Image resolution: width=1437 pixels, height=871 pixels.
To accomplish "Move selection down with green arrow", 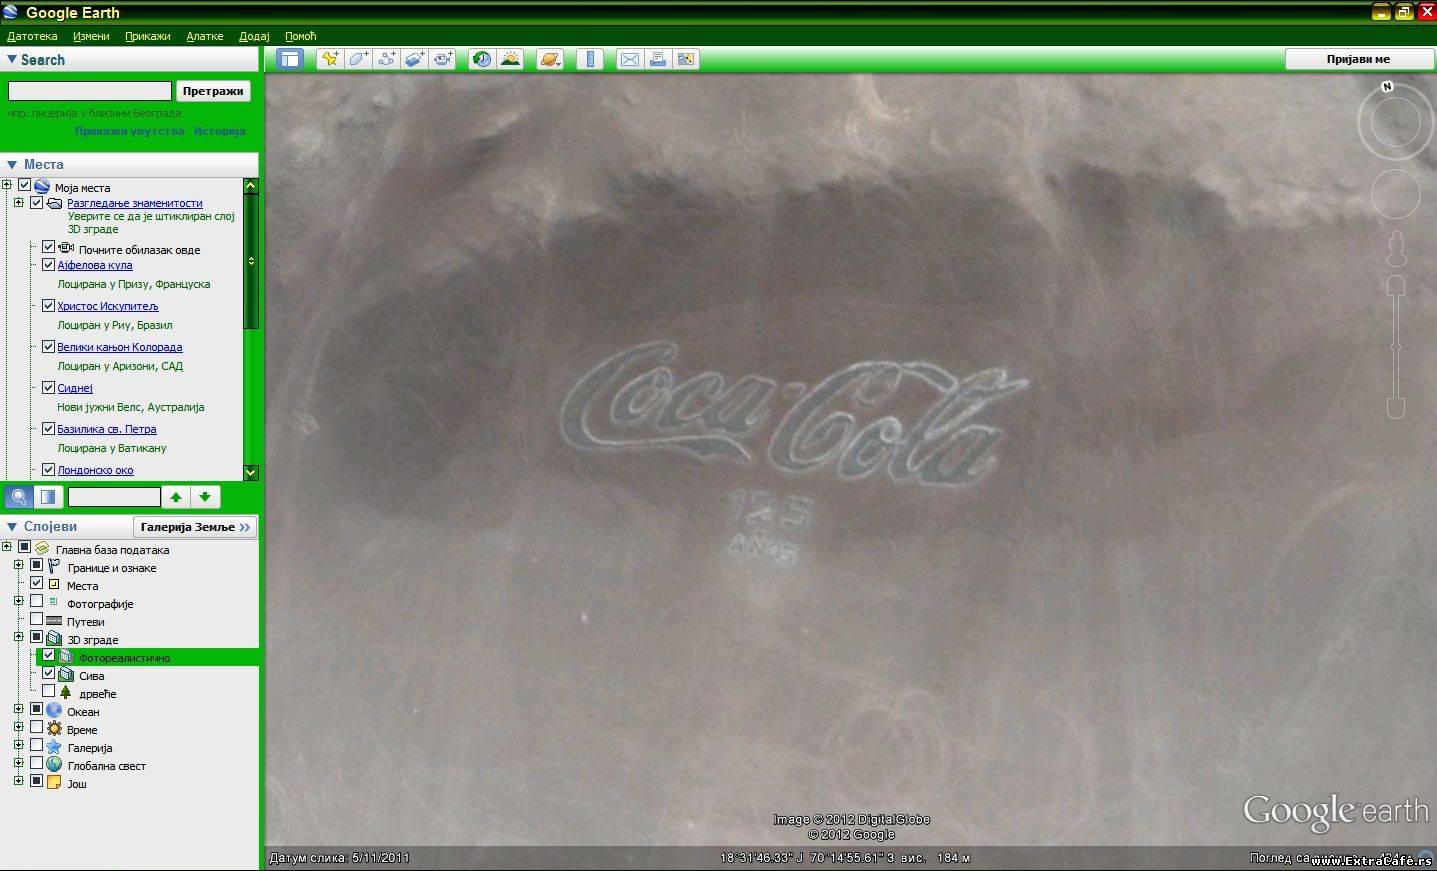I will 205,497.
